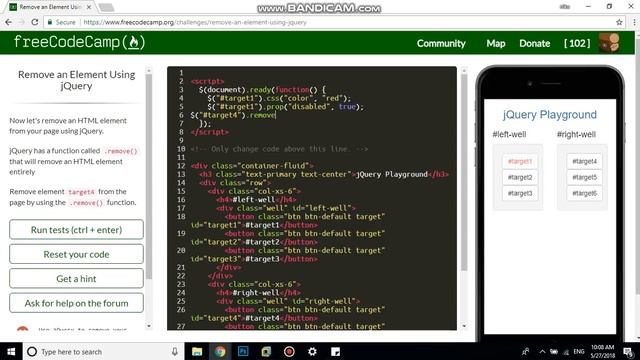Click the [ 102 ] points link
Viewport: 640px width, 360px height.
click(x=577, y=43)
